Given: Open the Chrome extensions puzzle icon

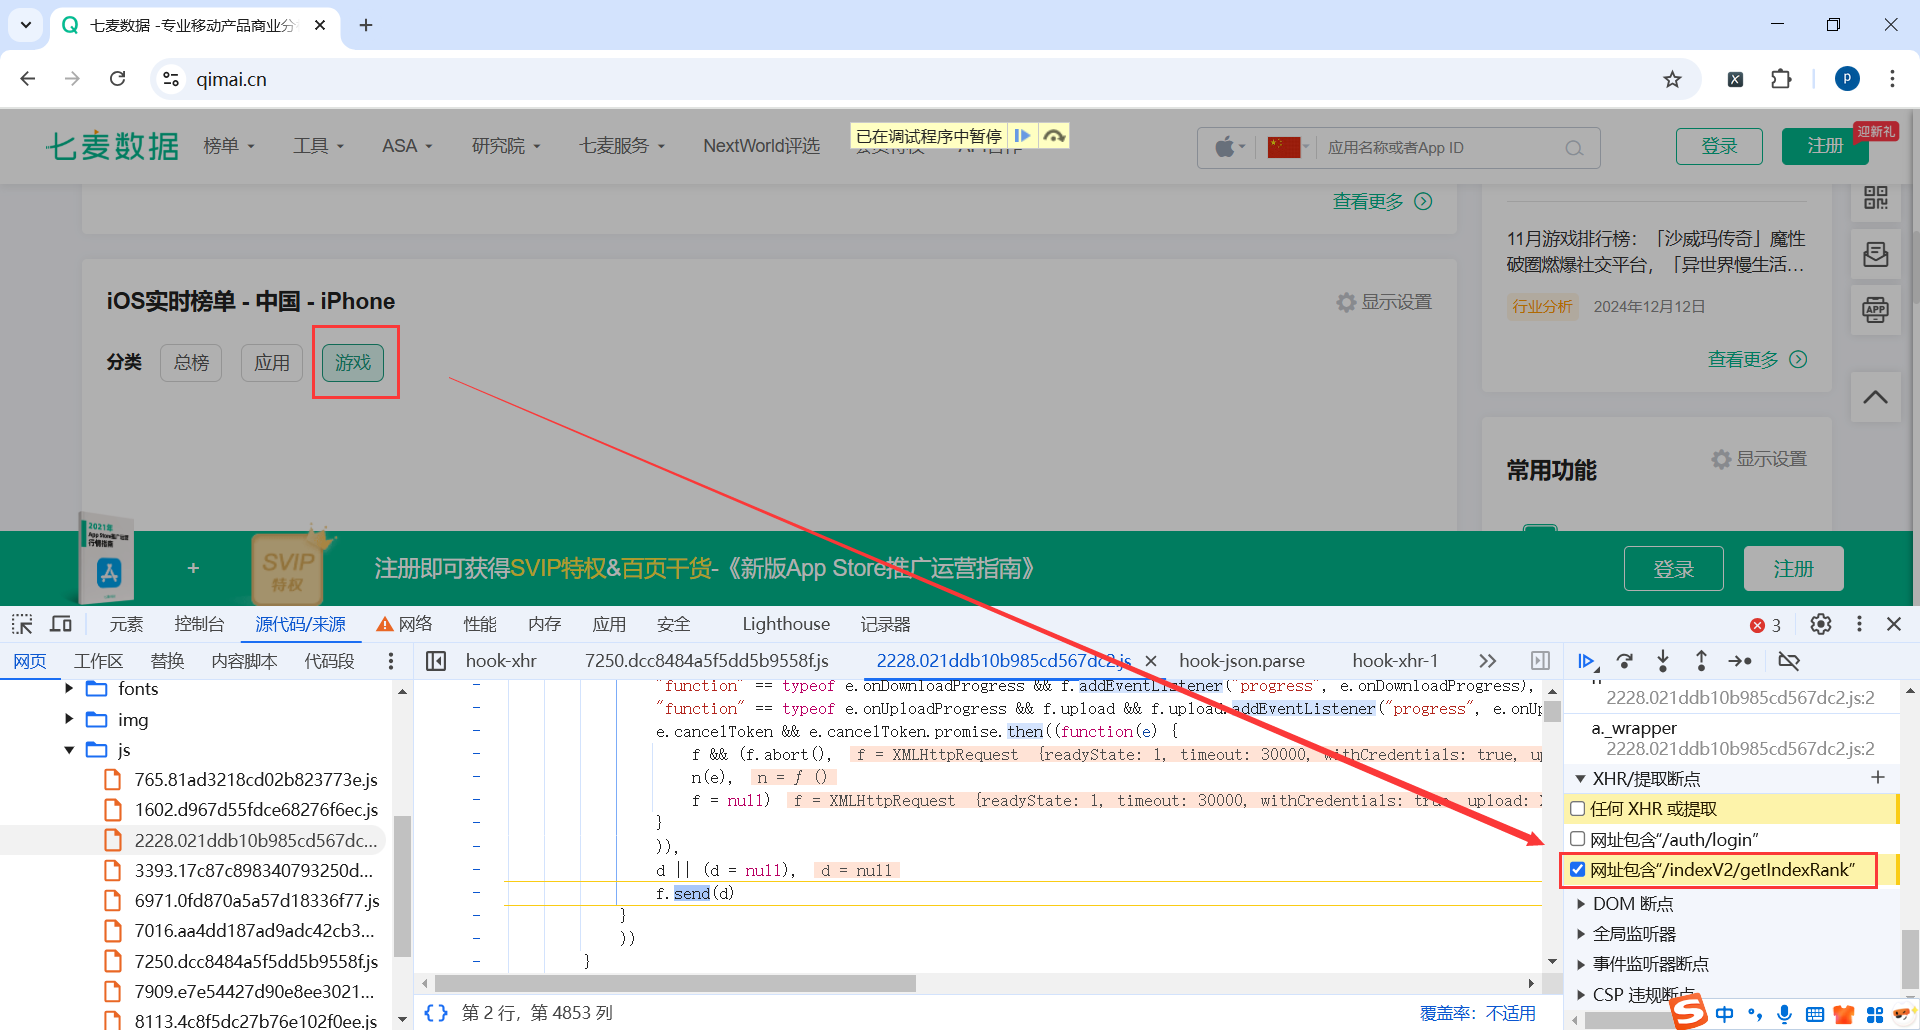Looking at the screenshot, I should click(1781, 79).
